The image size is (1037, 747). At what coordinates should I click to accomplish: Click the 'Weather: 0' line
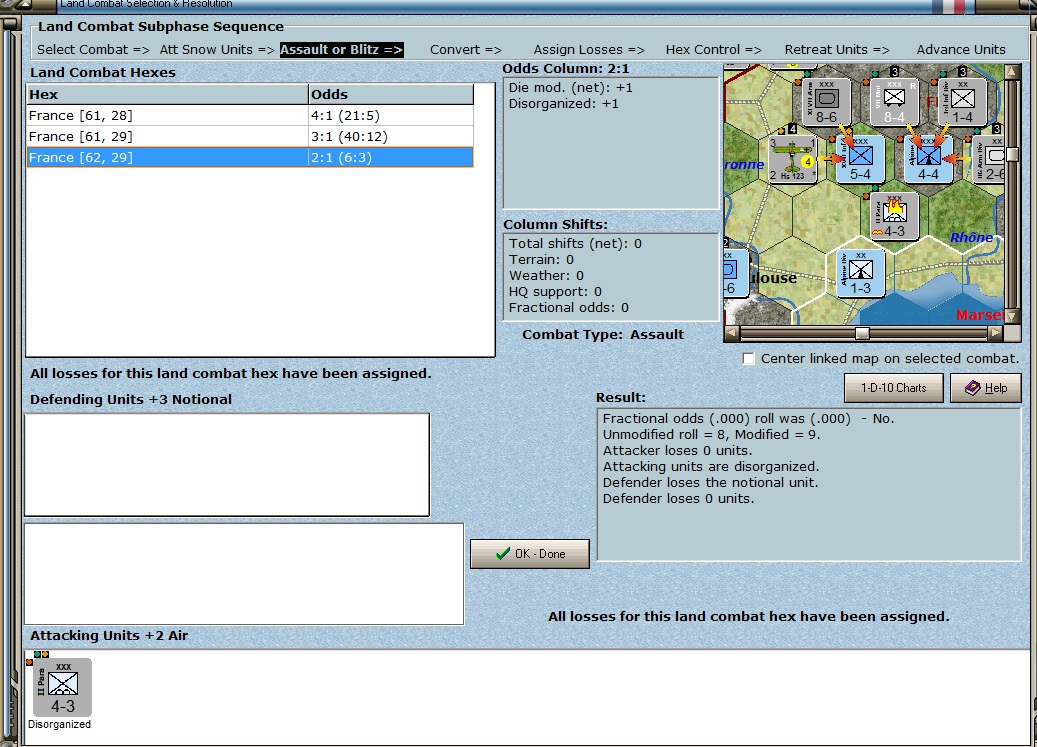click(546, 276)
